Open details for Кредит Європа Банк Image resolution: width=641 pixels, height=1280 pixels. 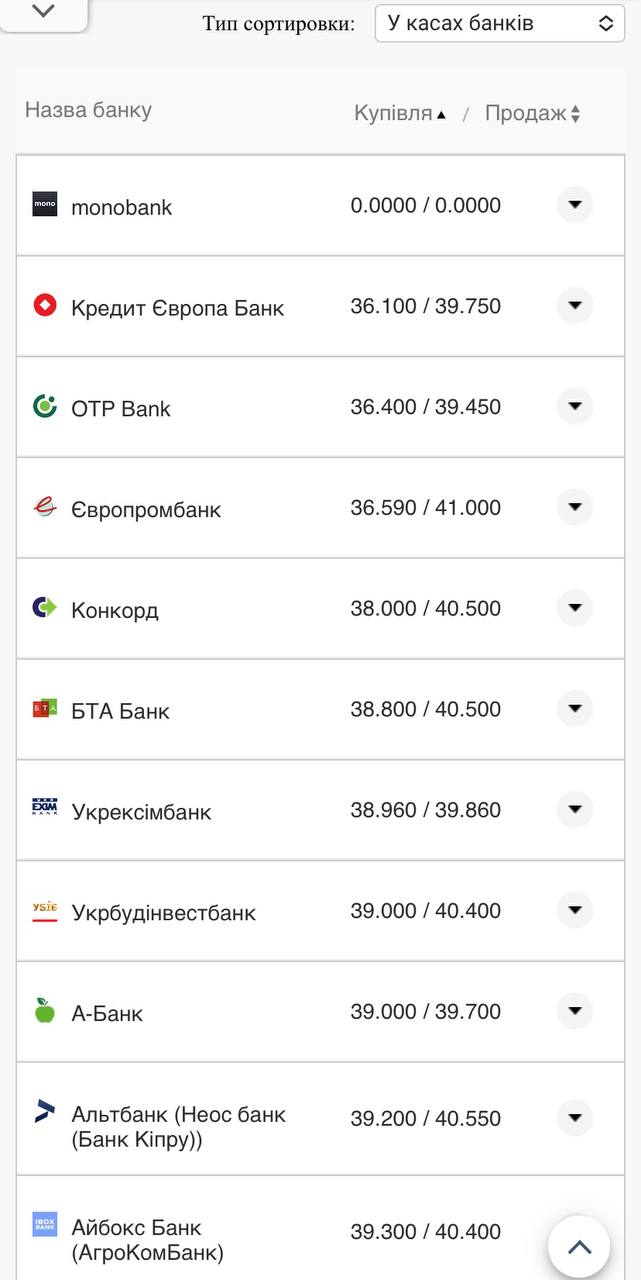point(575,306)
